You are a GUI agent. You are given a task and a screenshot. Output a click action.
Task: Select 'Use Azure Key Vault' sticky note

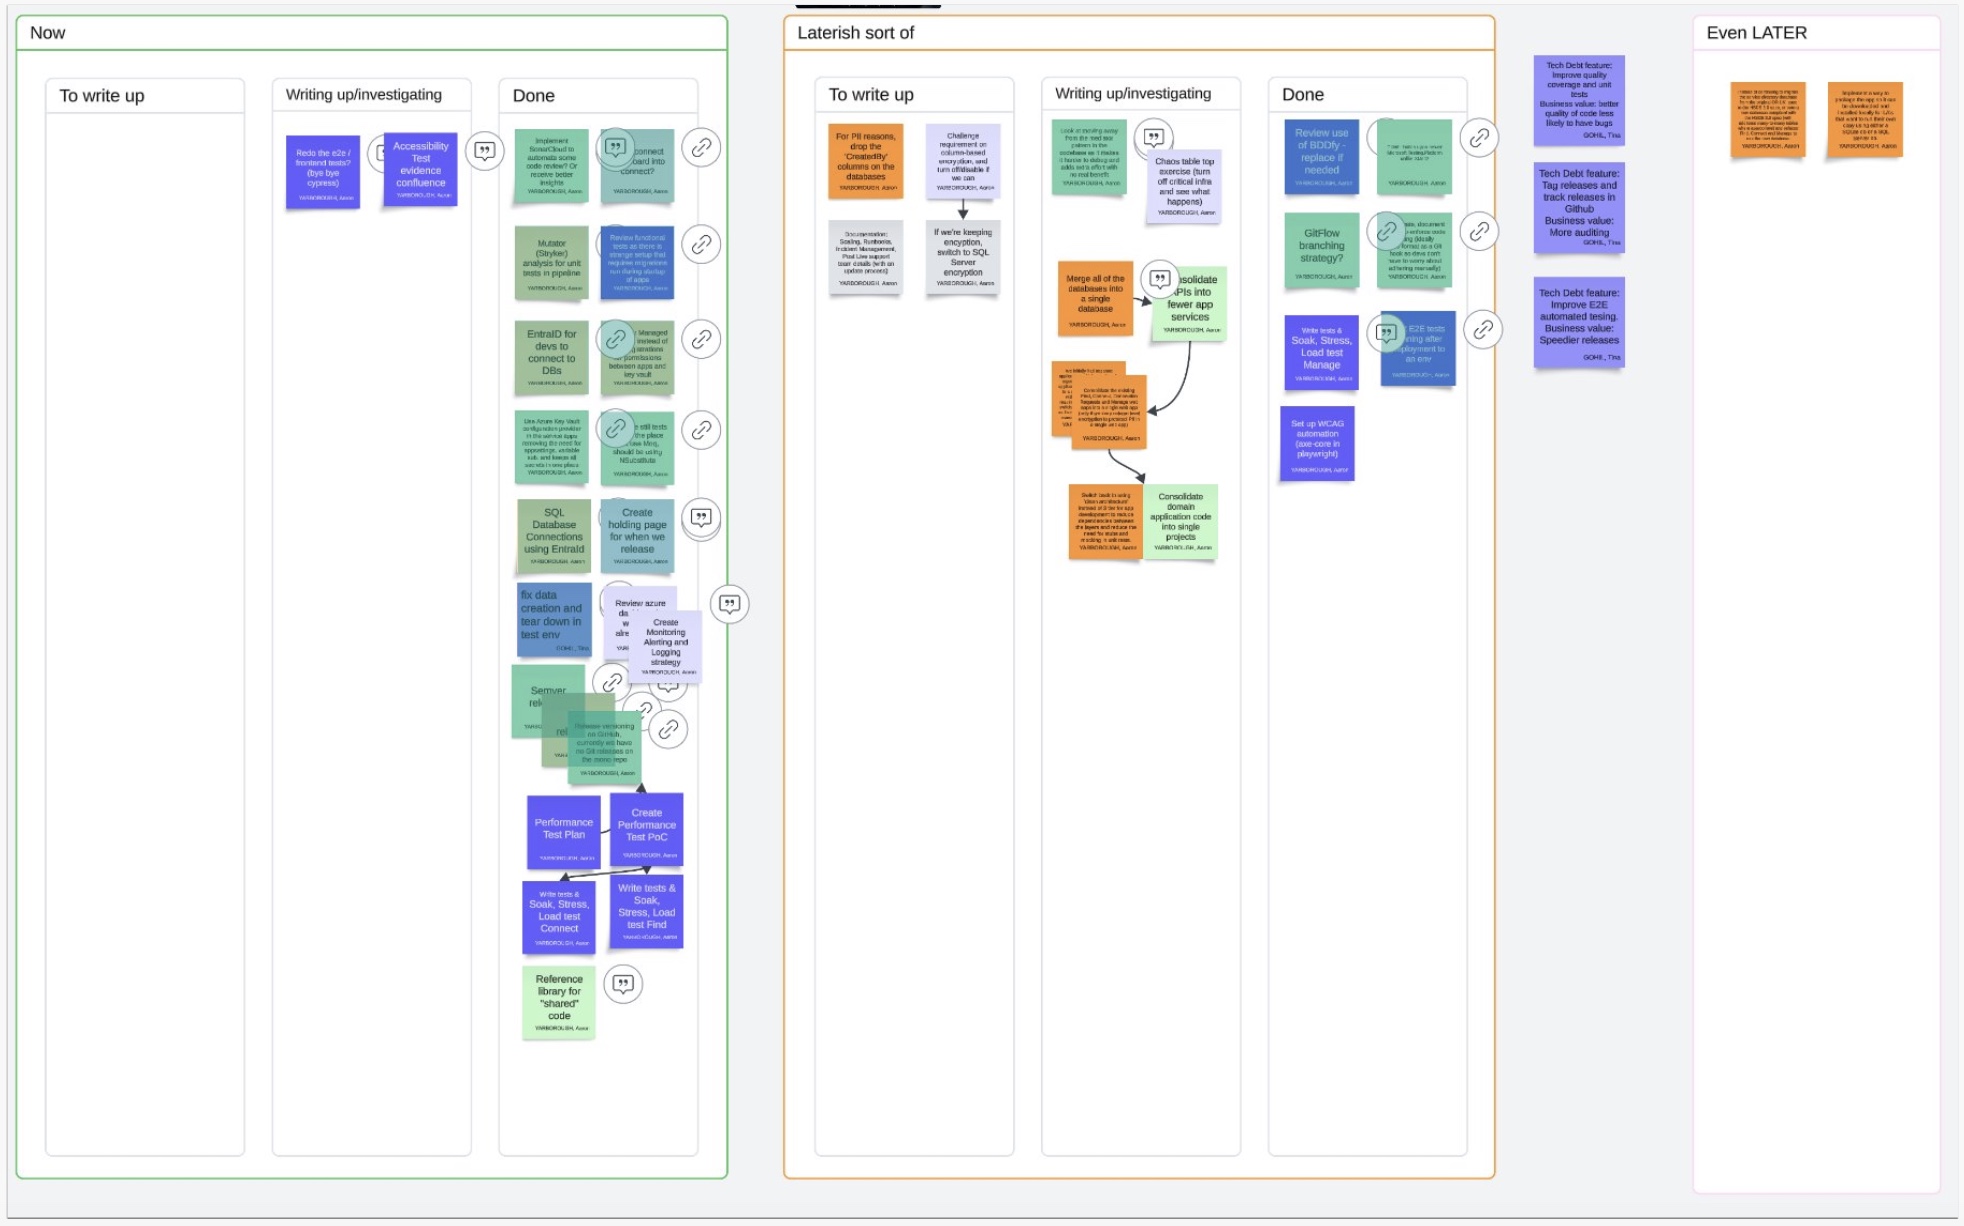pyautogui.click(x=552, y=447)
